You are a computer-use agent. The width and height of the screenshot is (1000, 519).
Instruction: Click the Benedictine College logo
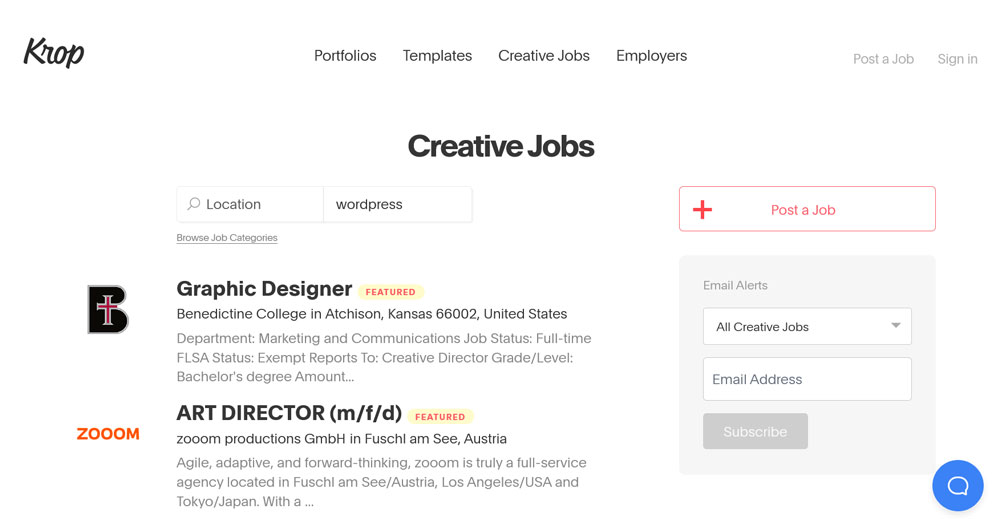108,309
